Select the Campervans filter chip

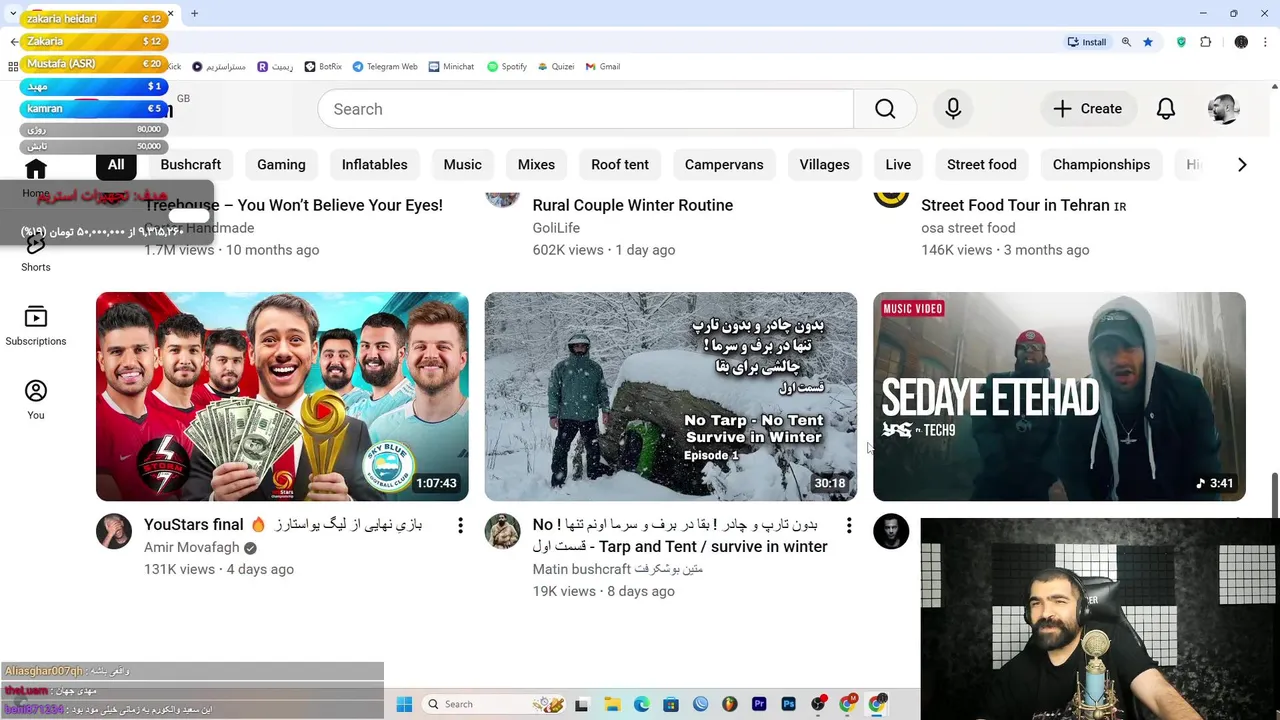click(x=724, y=165)
